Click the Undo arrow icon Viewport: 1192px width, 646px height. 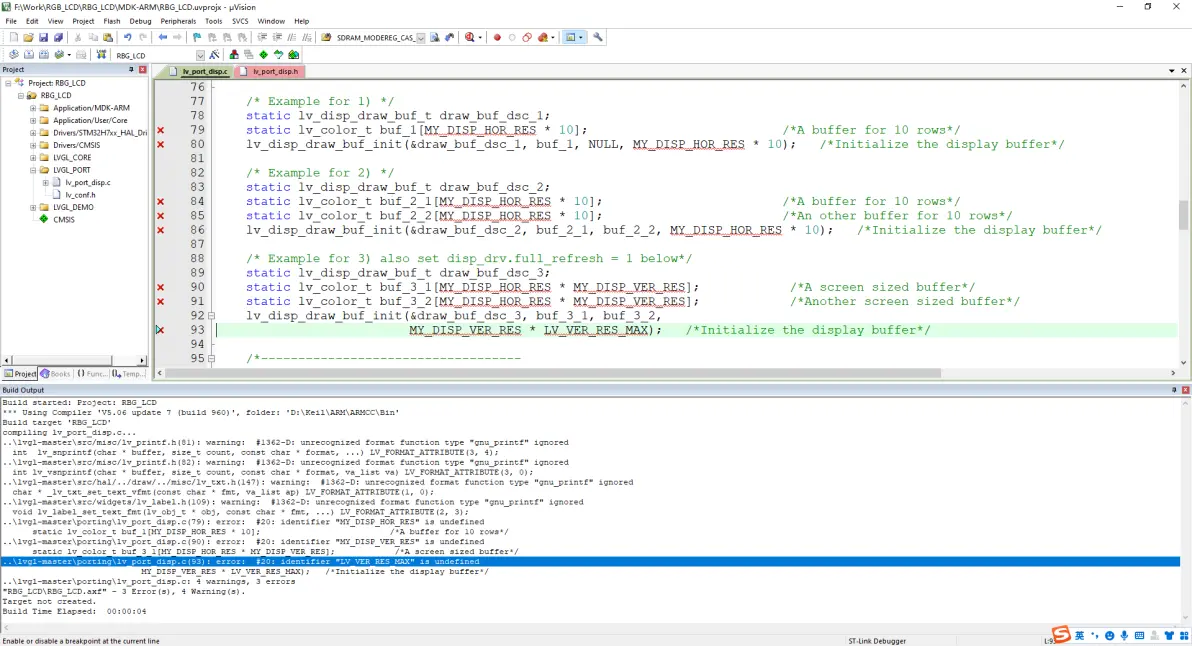click(x=128, y=38)
